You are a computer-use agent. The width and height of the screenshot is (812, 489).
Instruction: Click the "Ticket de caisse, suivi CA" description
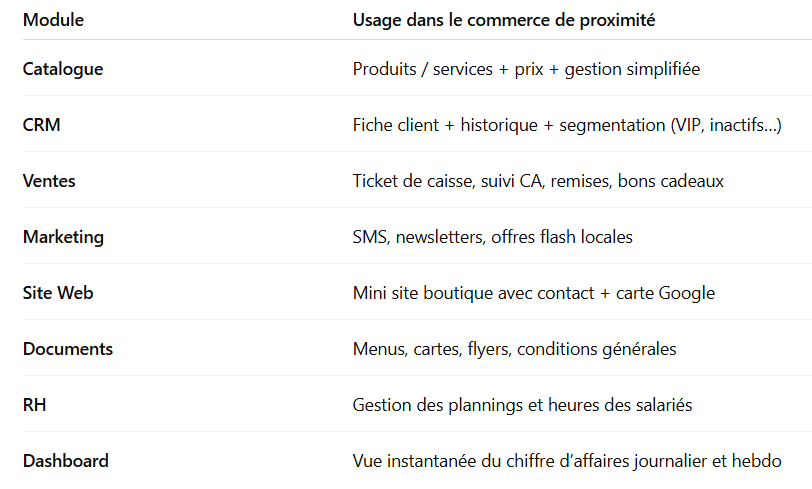click(x=450, y=181)
